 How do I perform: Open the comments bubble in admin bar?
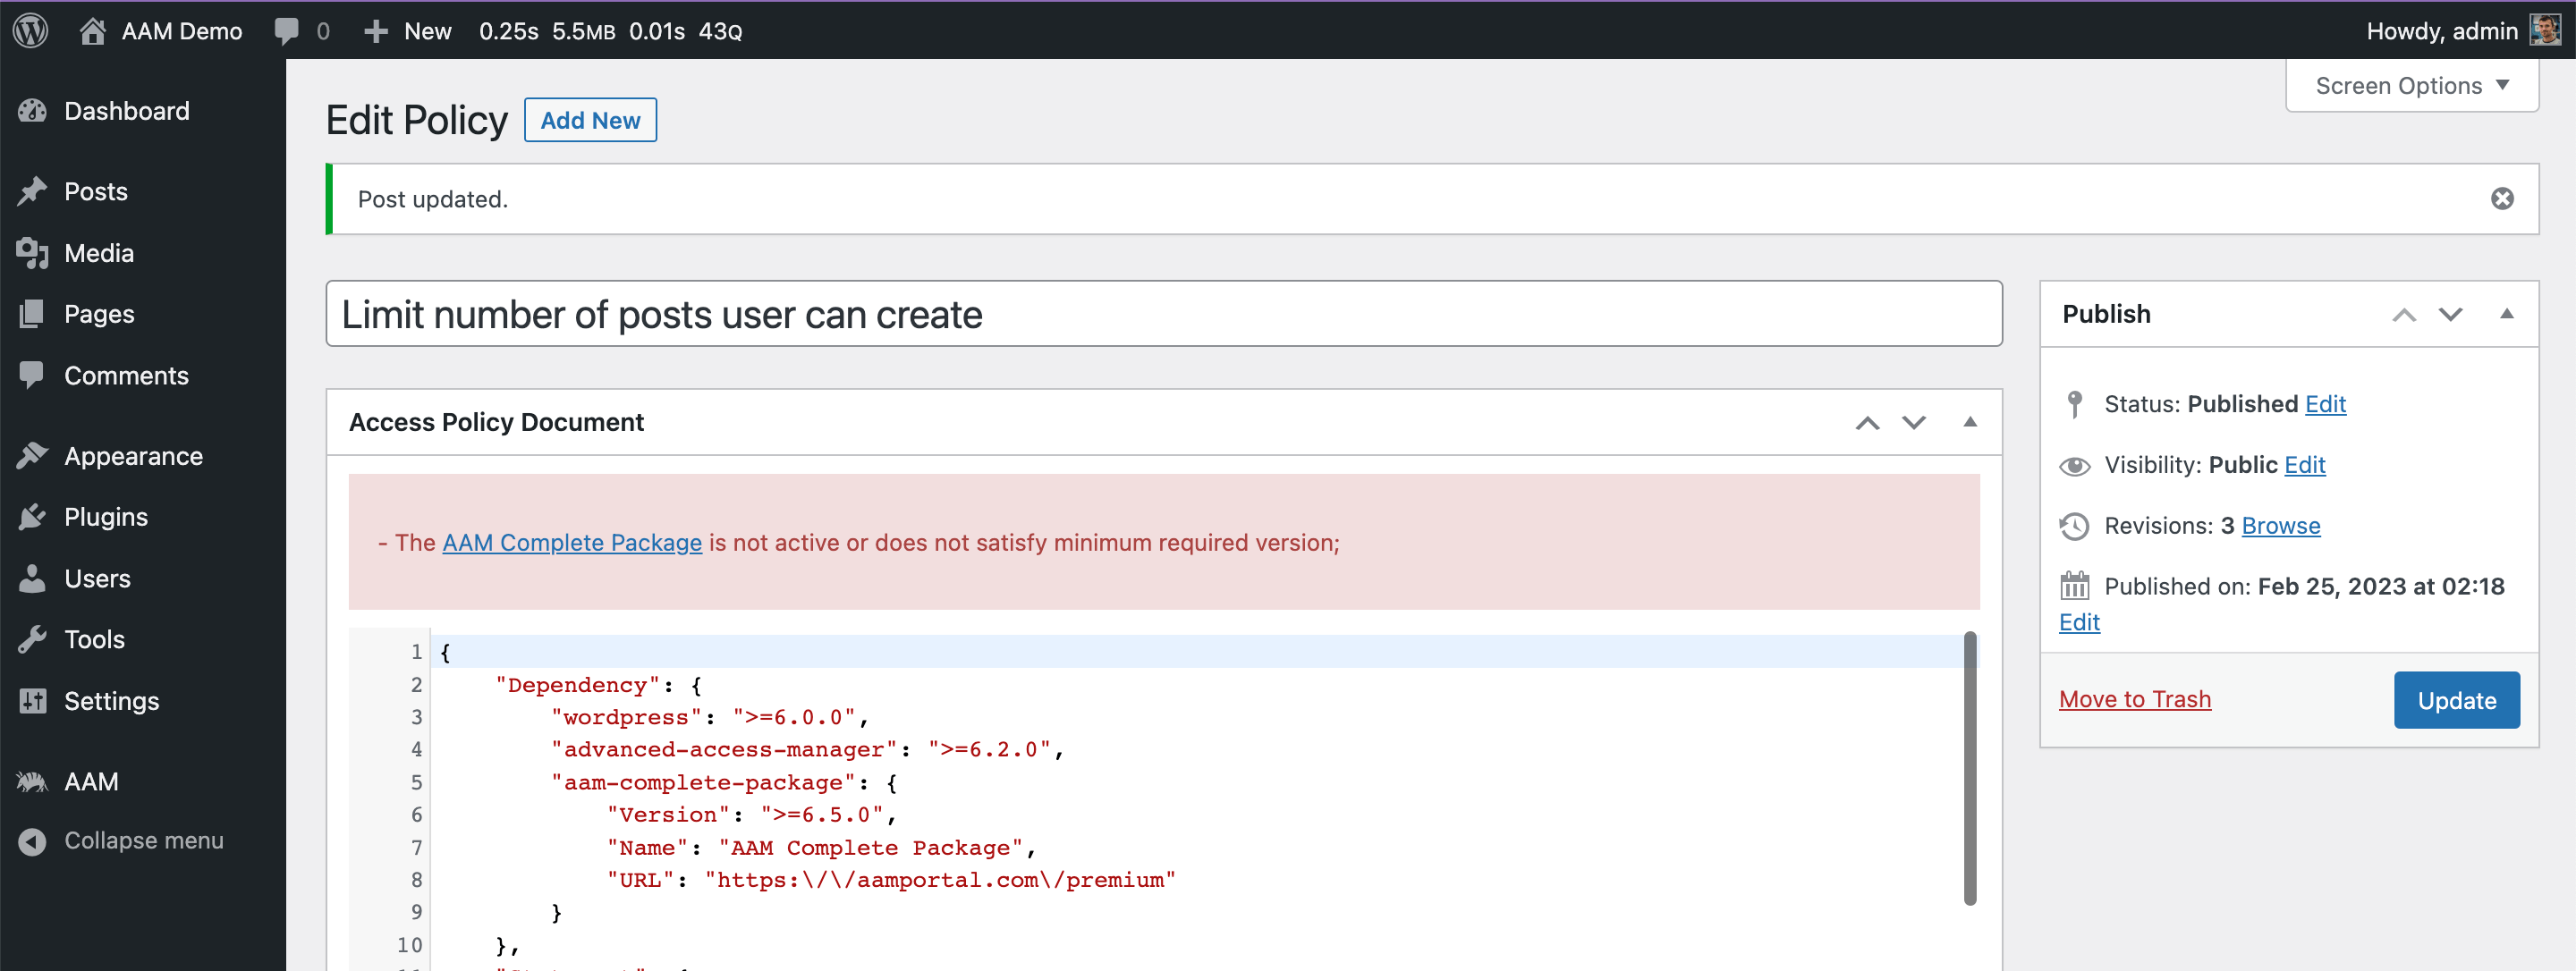click(x=287, y=31)
